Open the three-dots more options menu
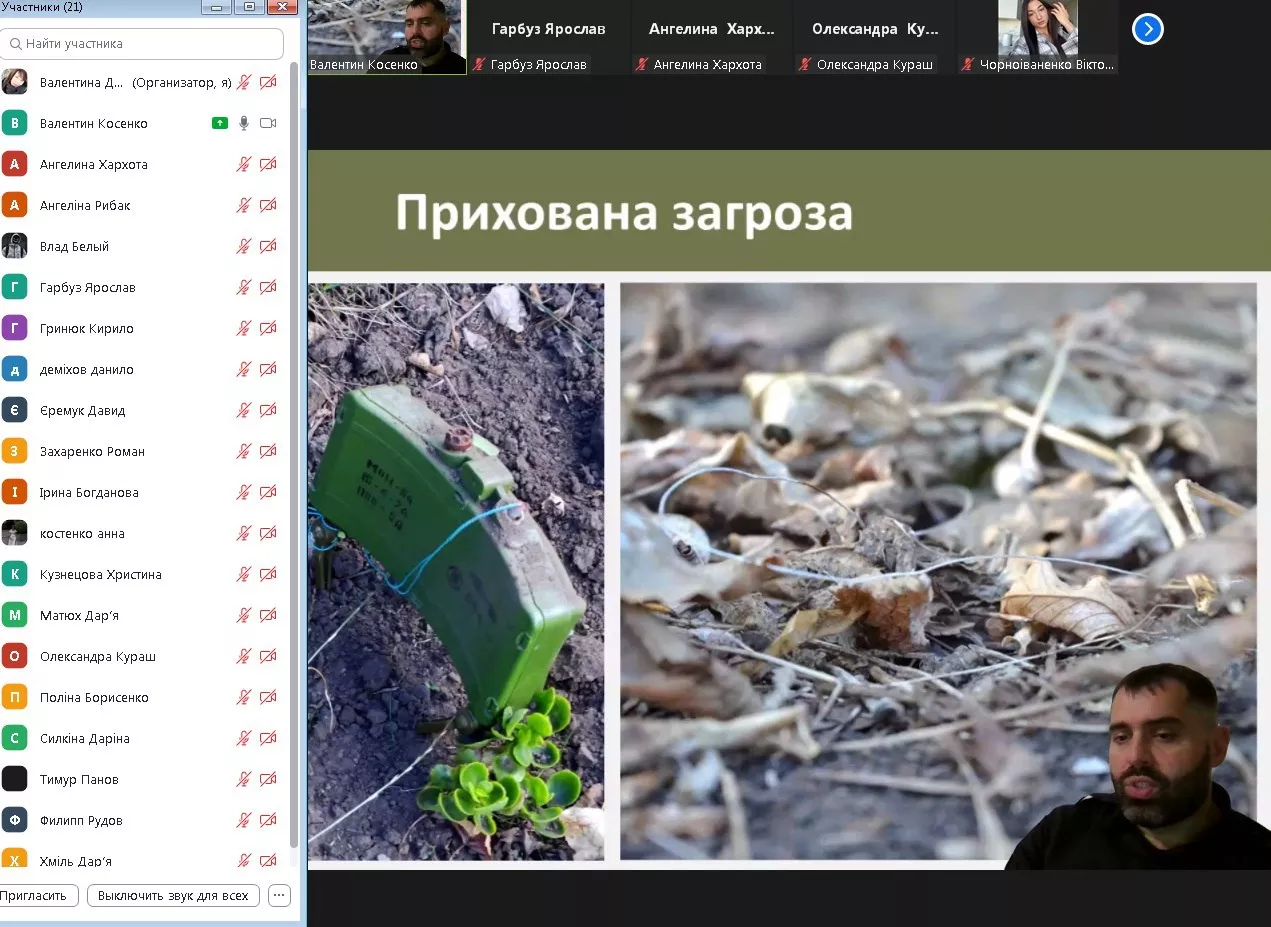This screenshot has height=927, width=1271. click(280, 895)
